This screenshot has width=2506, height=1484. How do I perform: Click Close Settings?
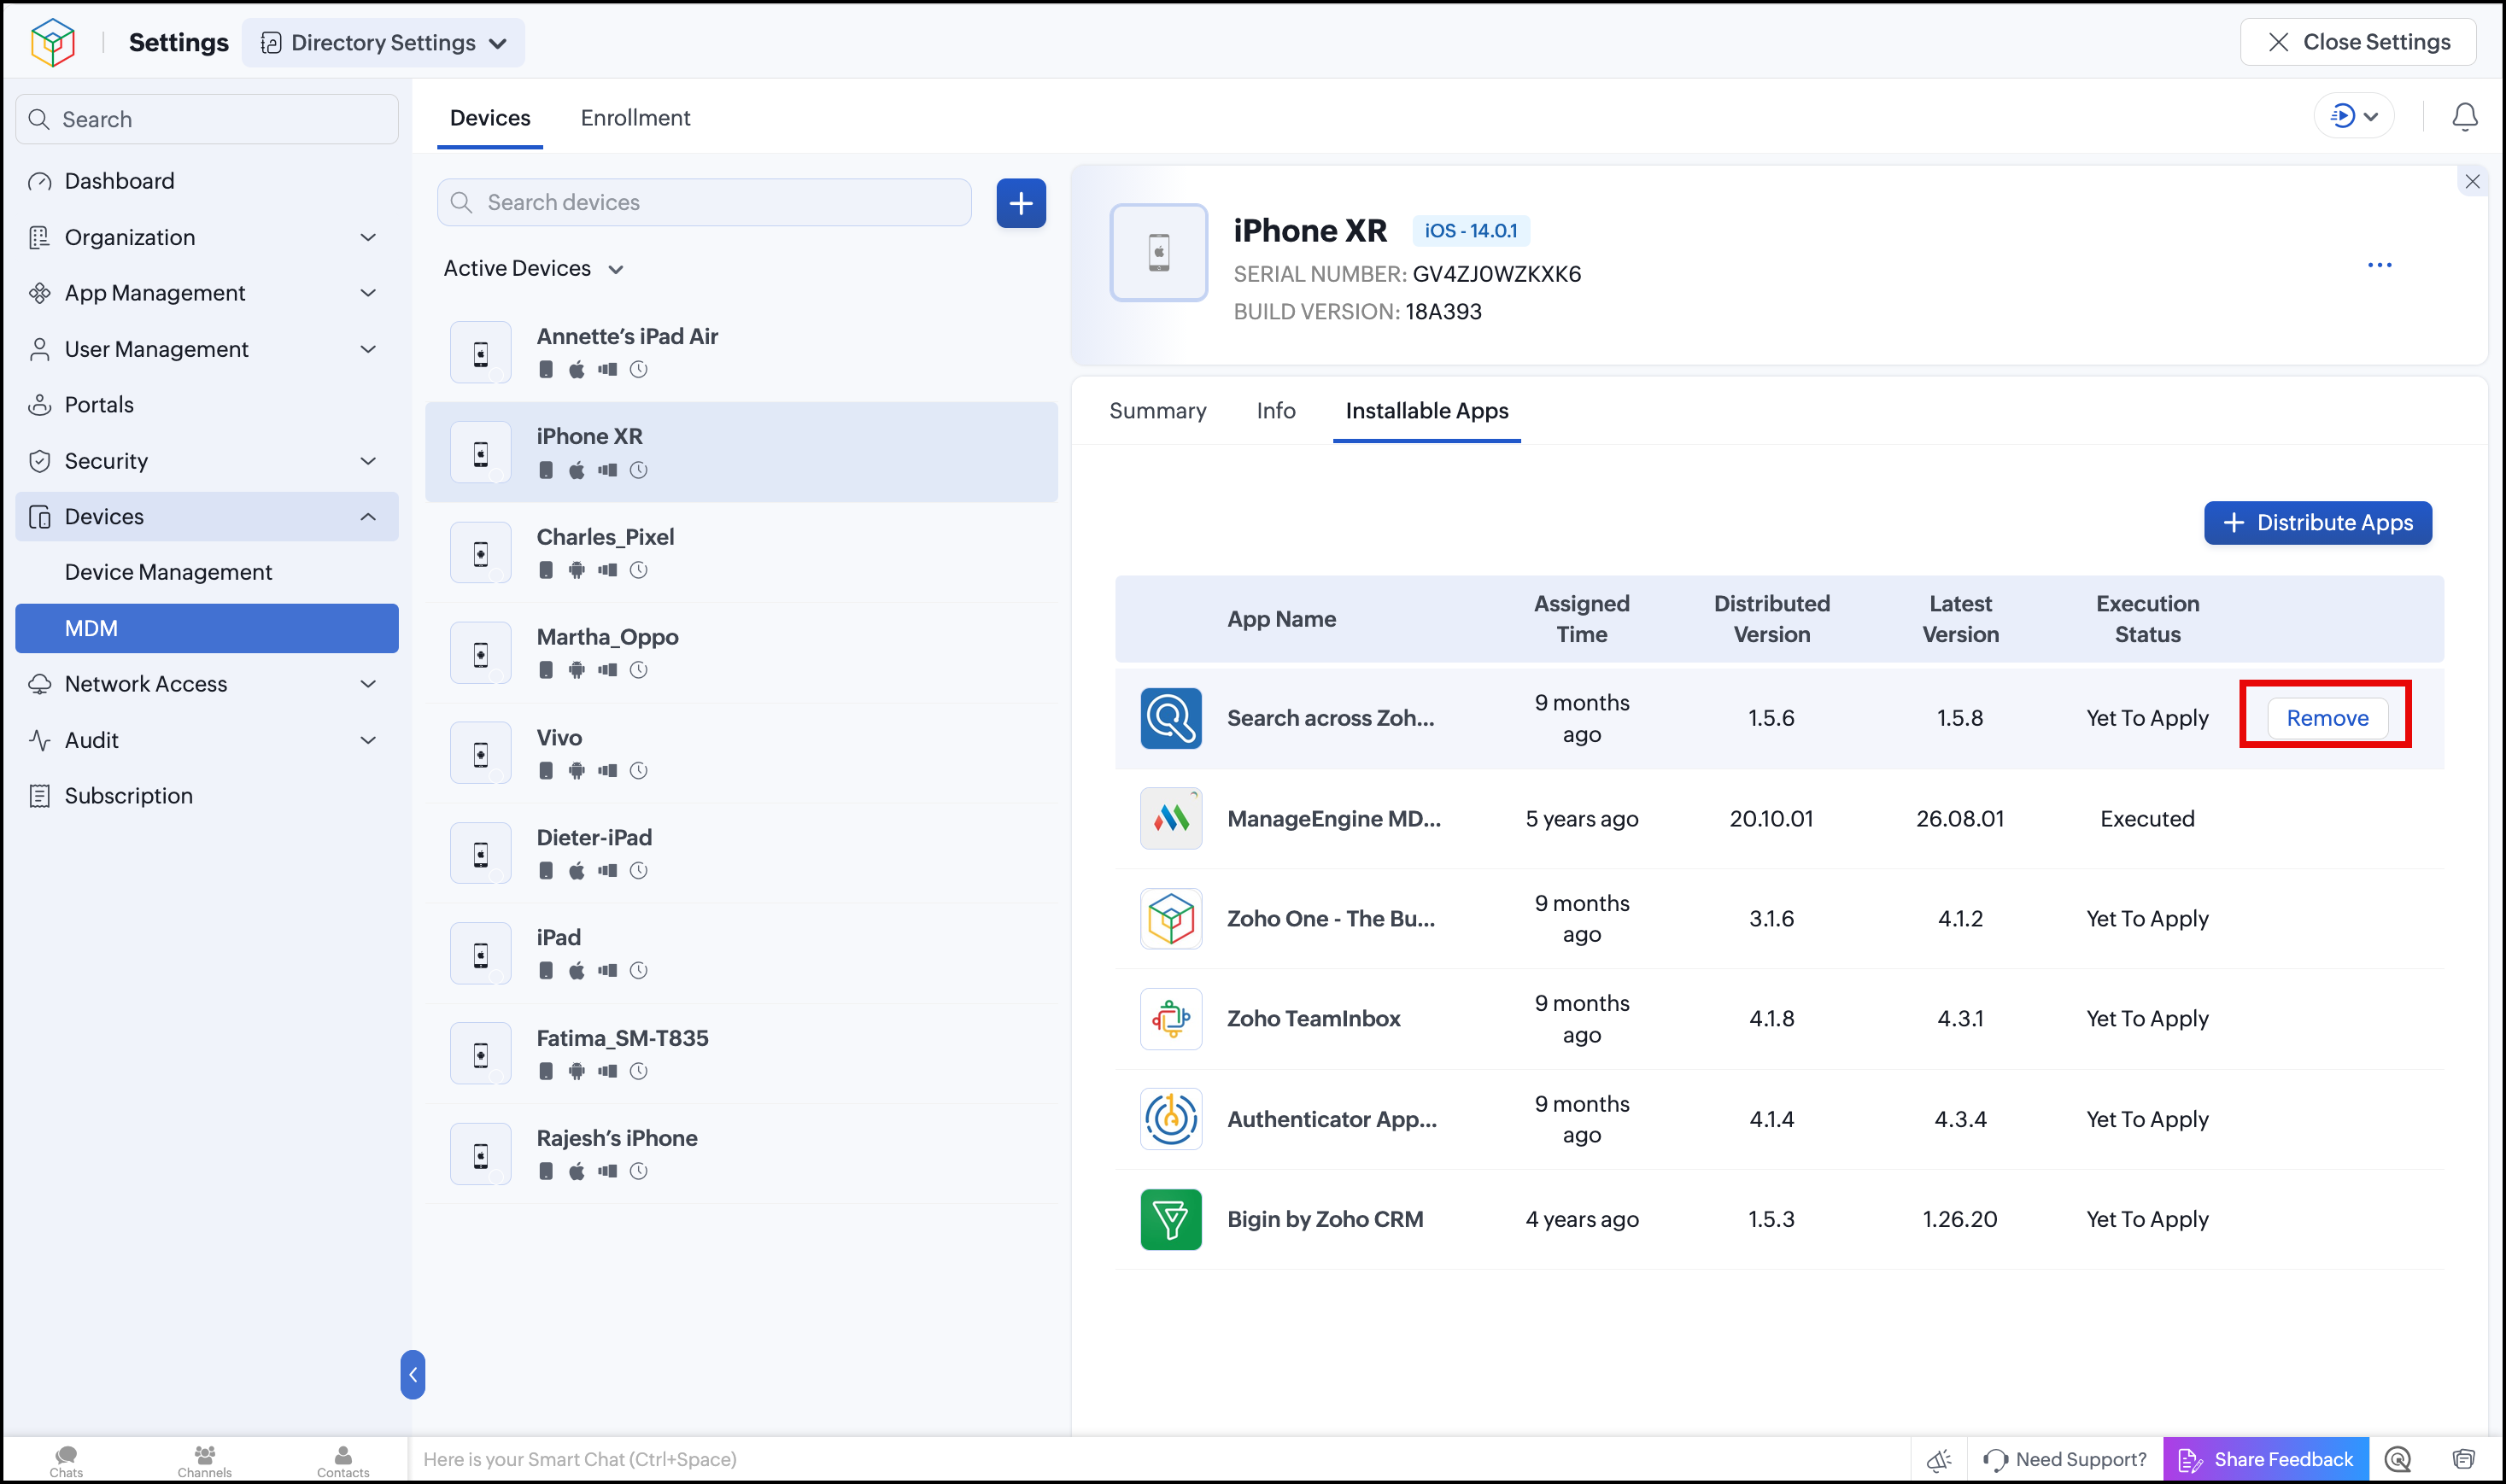coord(2358,42)
